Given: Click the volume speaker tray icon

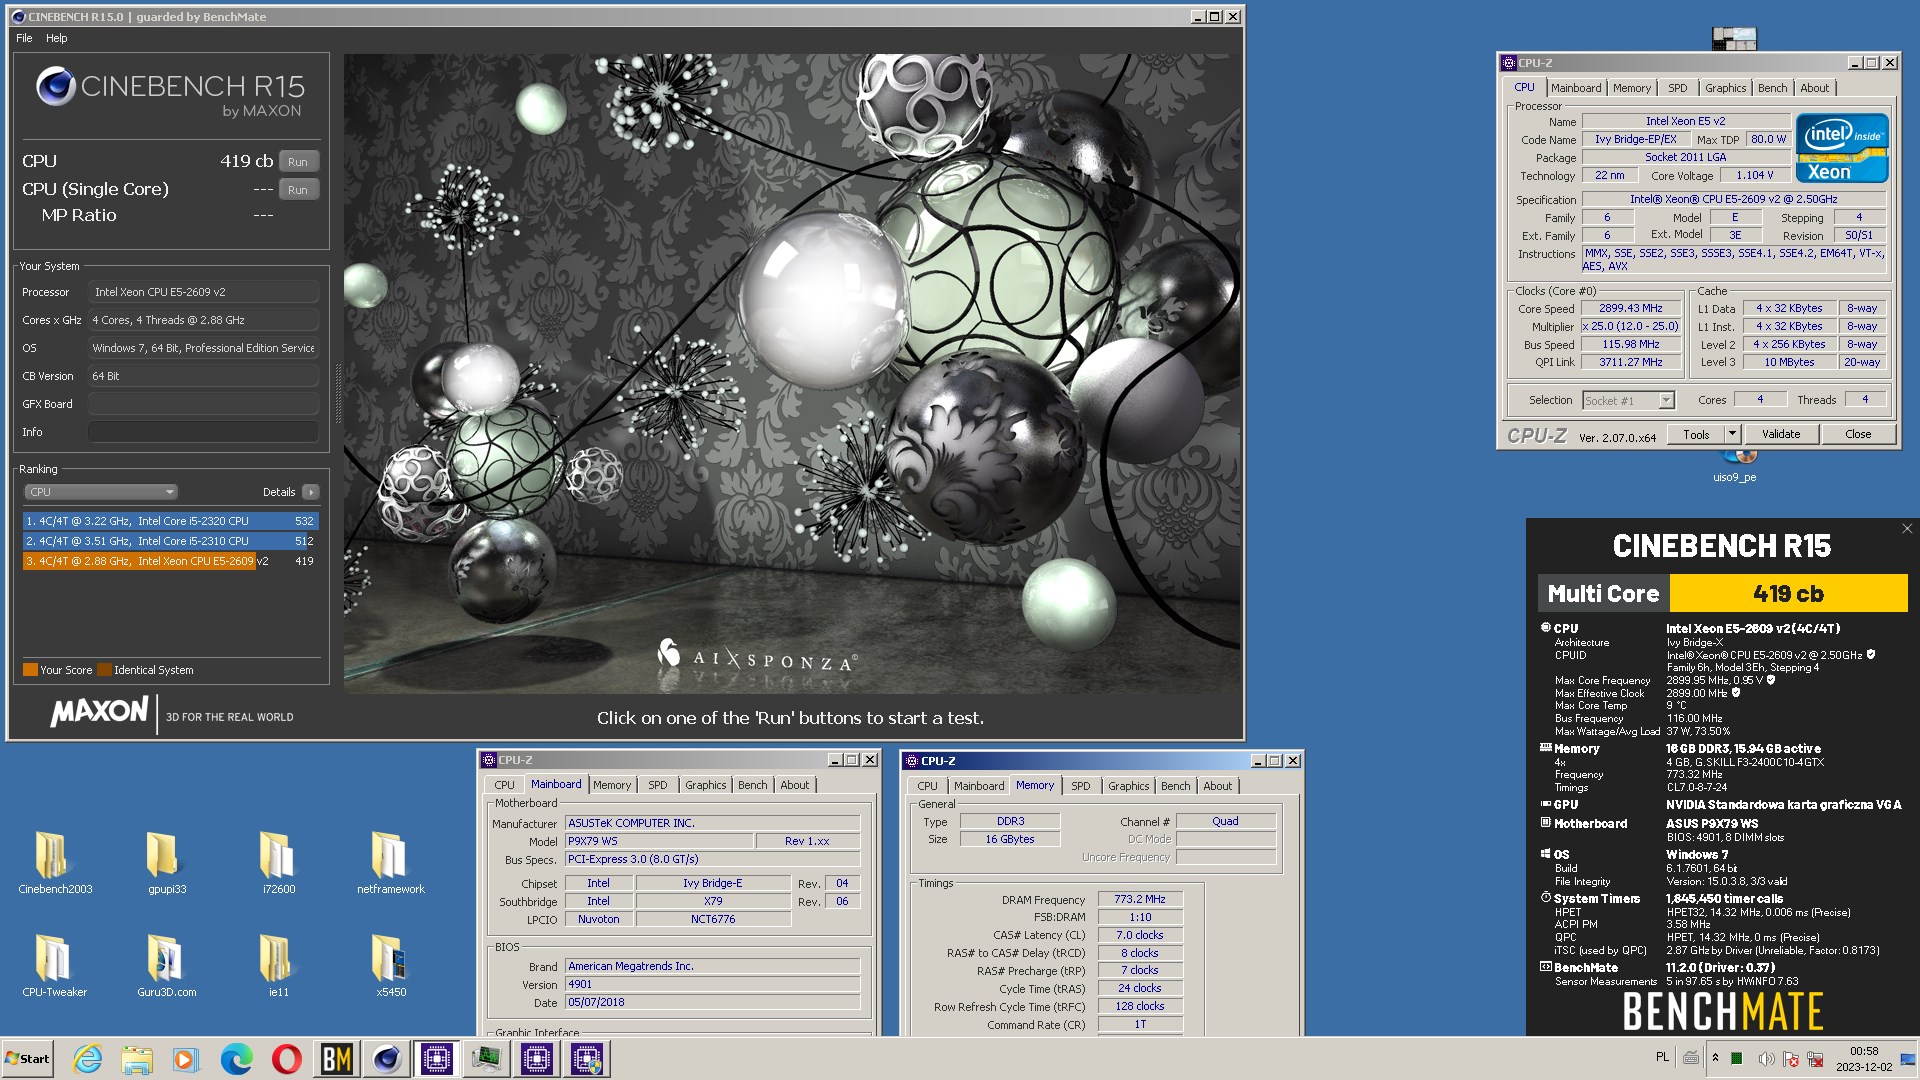Looking at the screenshot, I should click(1766, 1058).
